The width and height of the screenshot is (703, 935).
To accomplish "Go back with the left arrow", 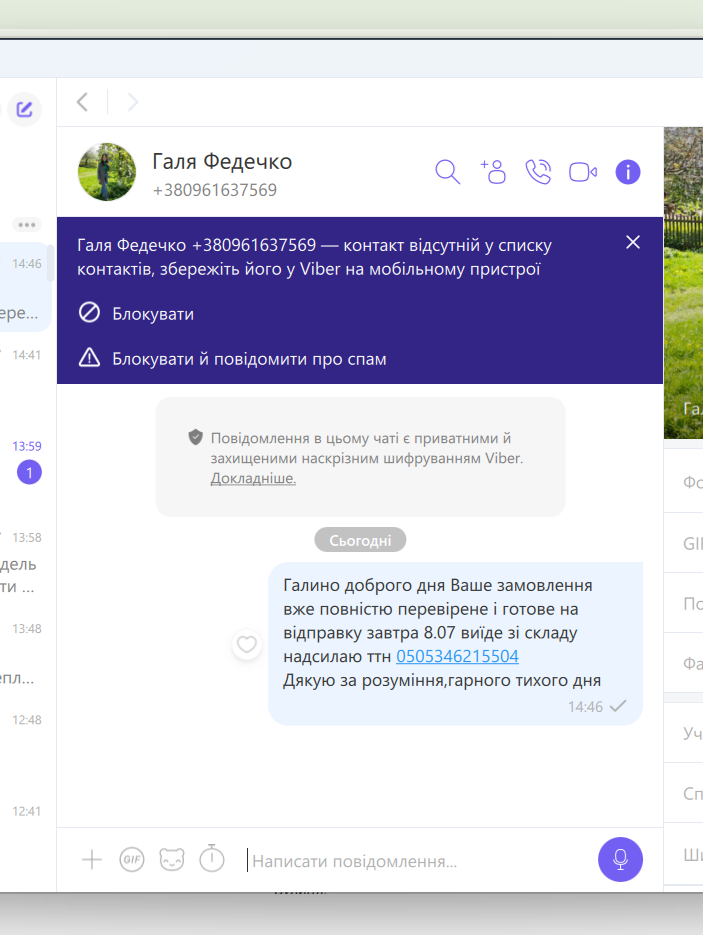I will [82, 102].
